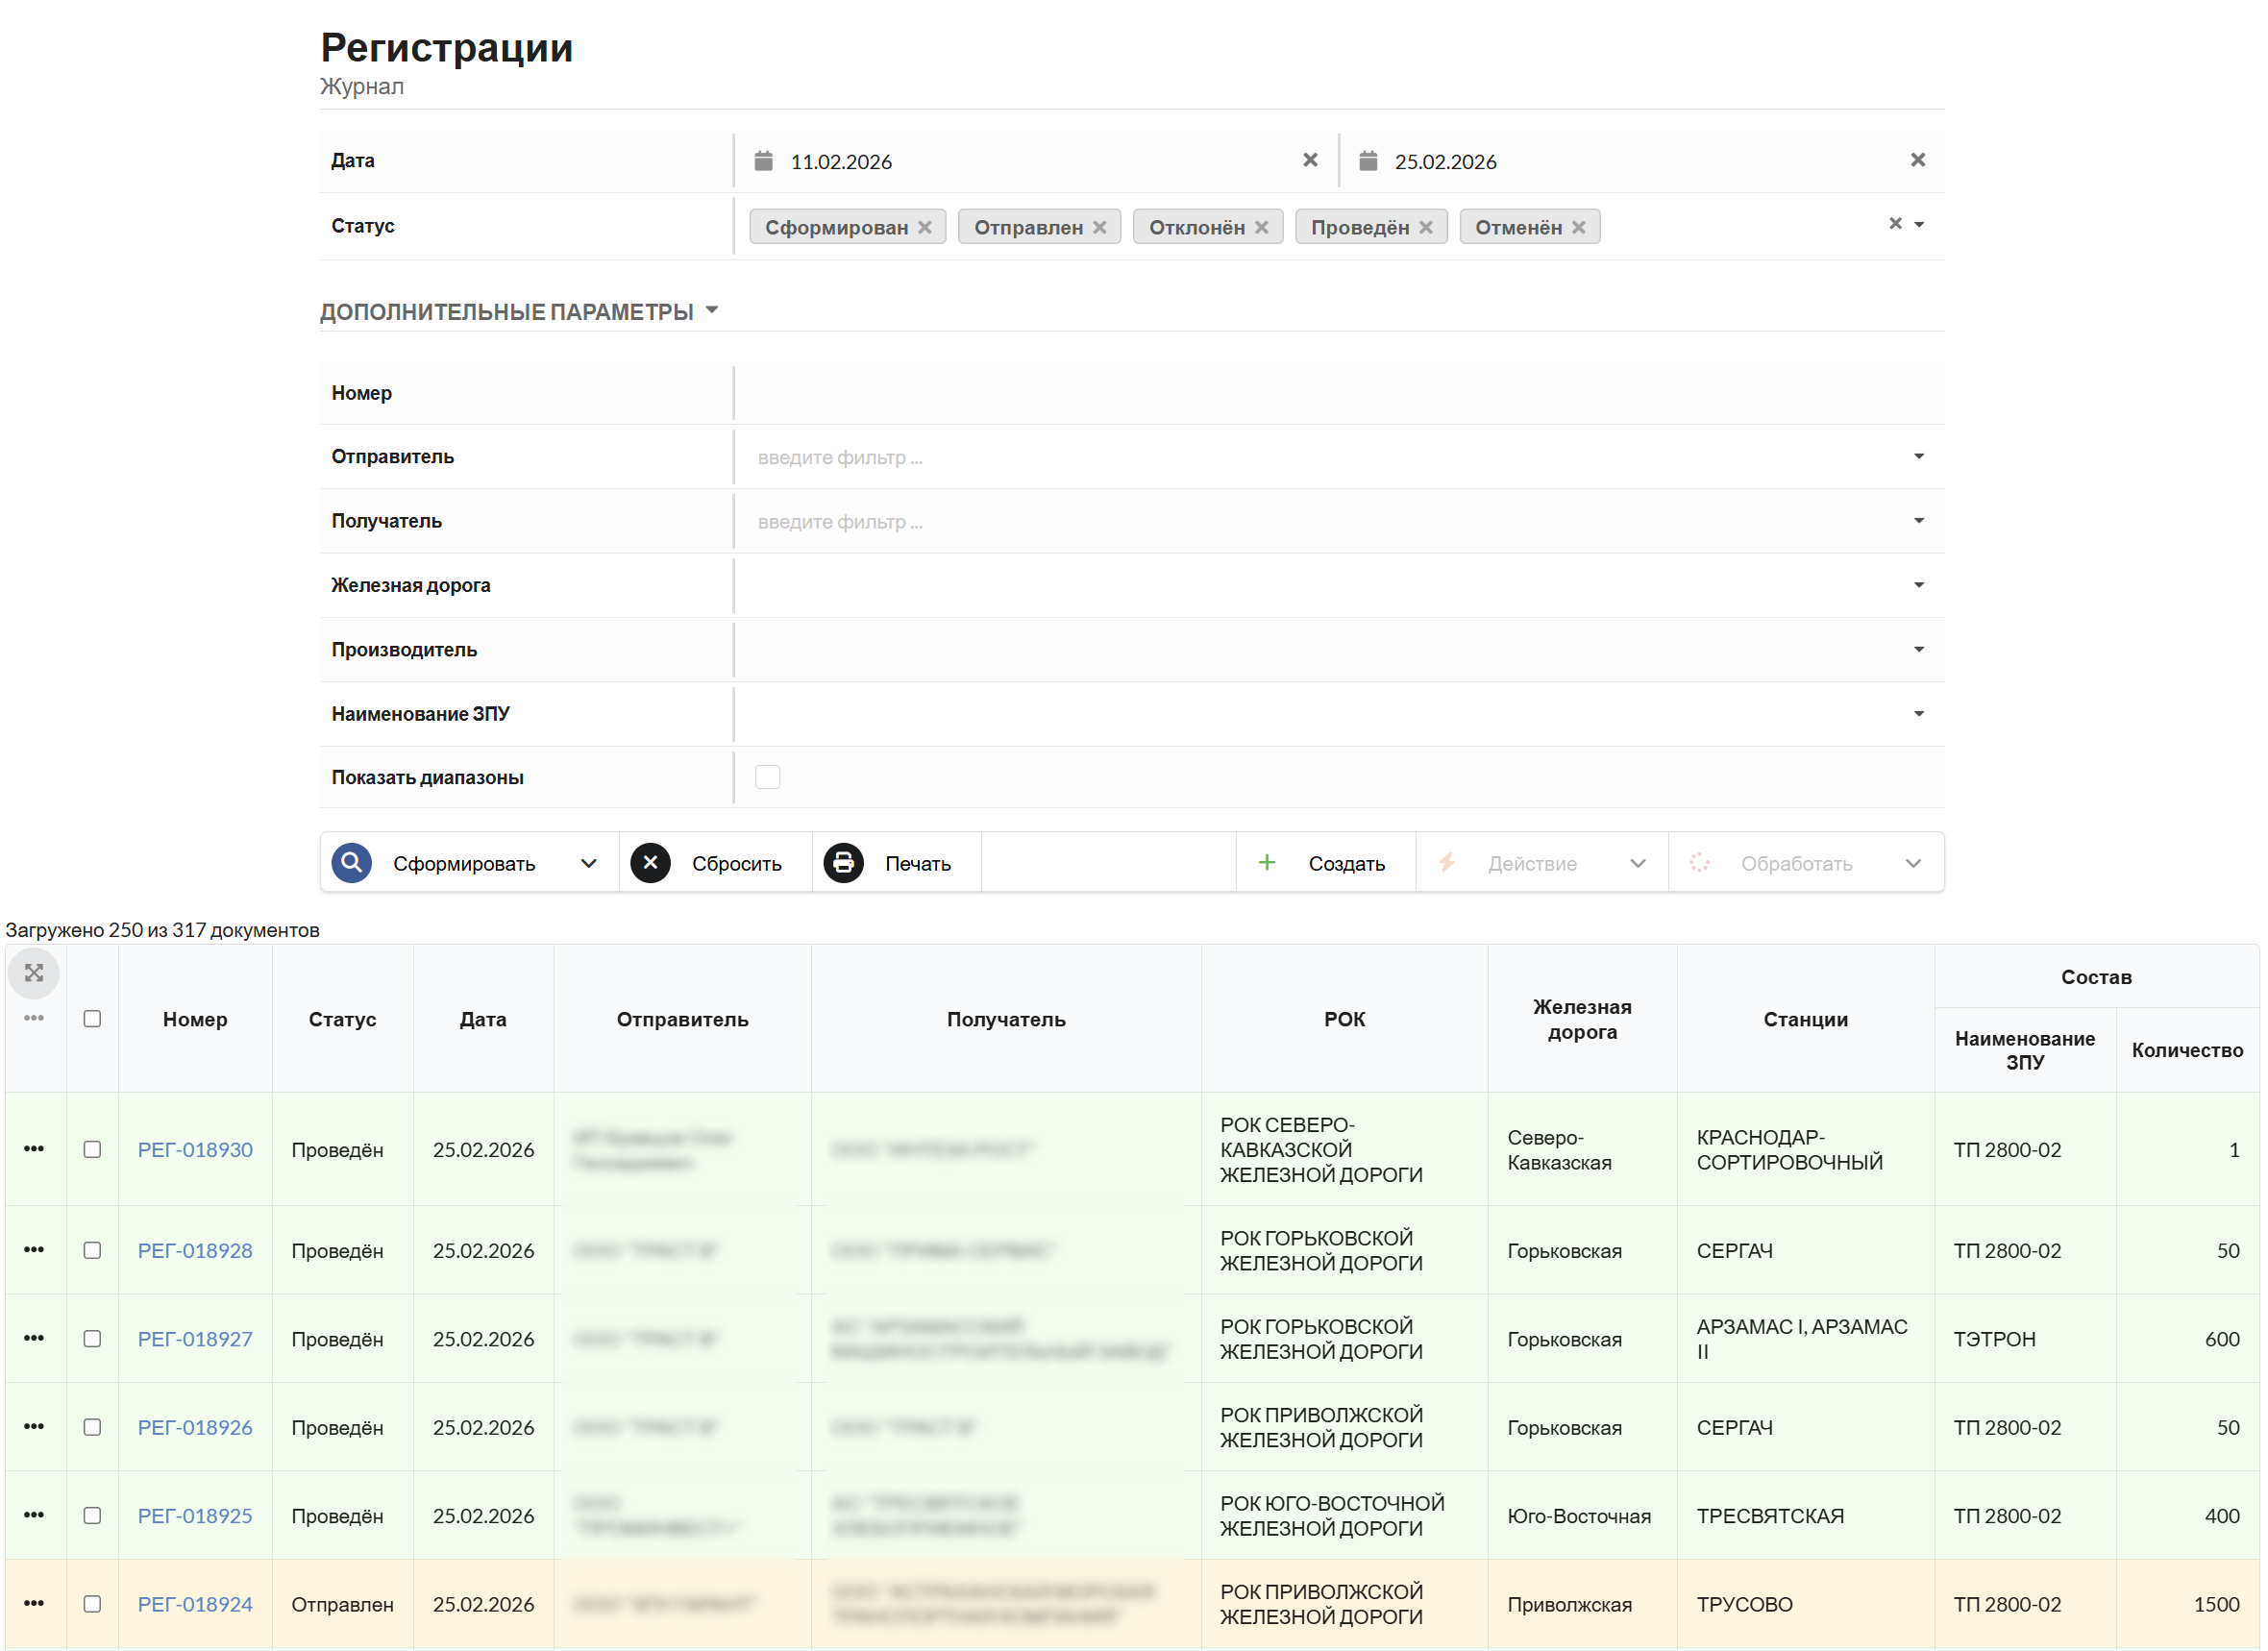Click the Сбросить button label
This screenshot has height=1651, width=2268.
[x=737, y=863]
